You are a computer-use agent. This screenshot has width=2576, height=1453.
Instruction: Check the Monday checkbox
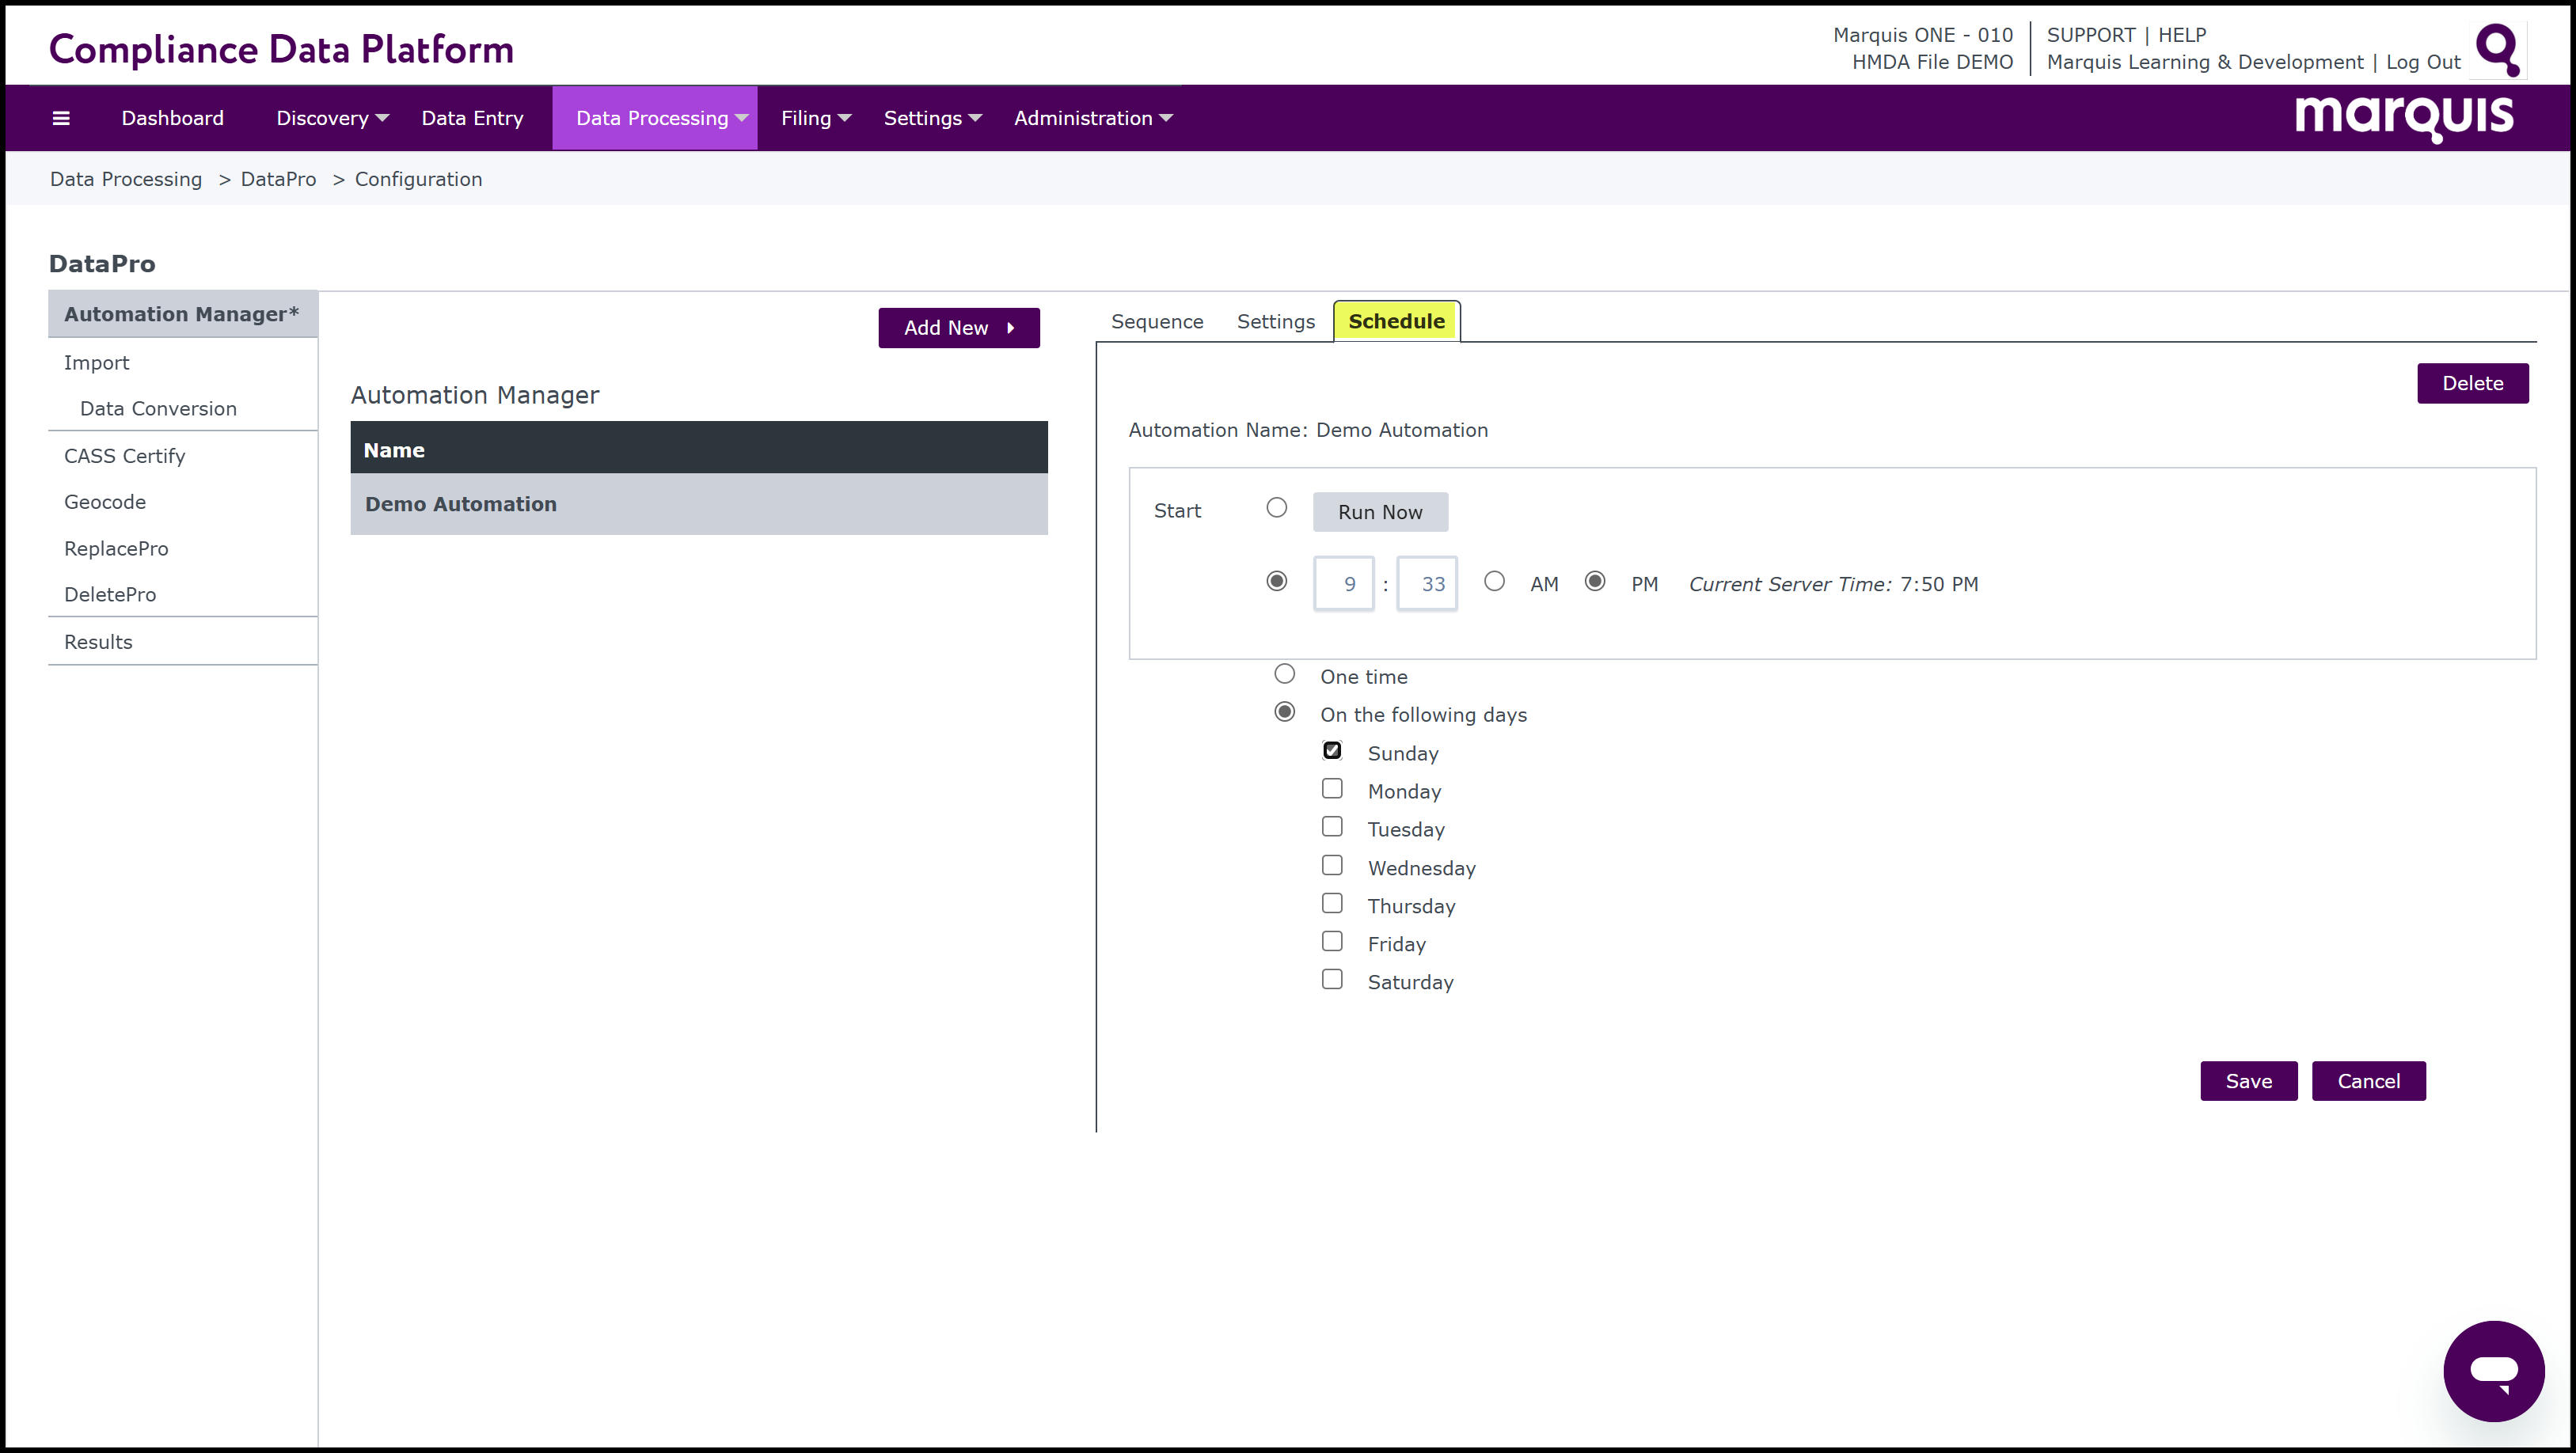tap(1332, 789)
